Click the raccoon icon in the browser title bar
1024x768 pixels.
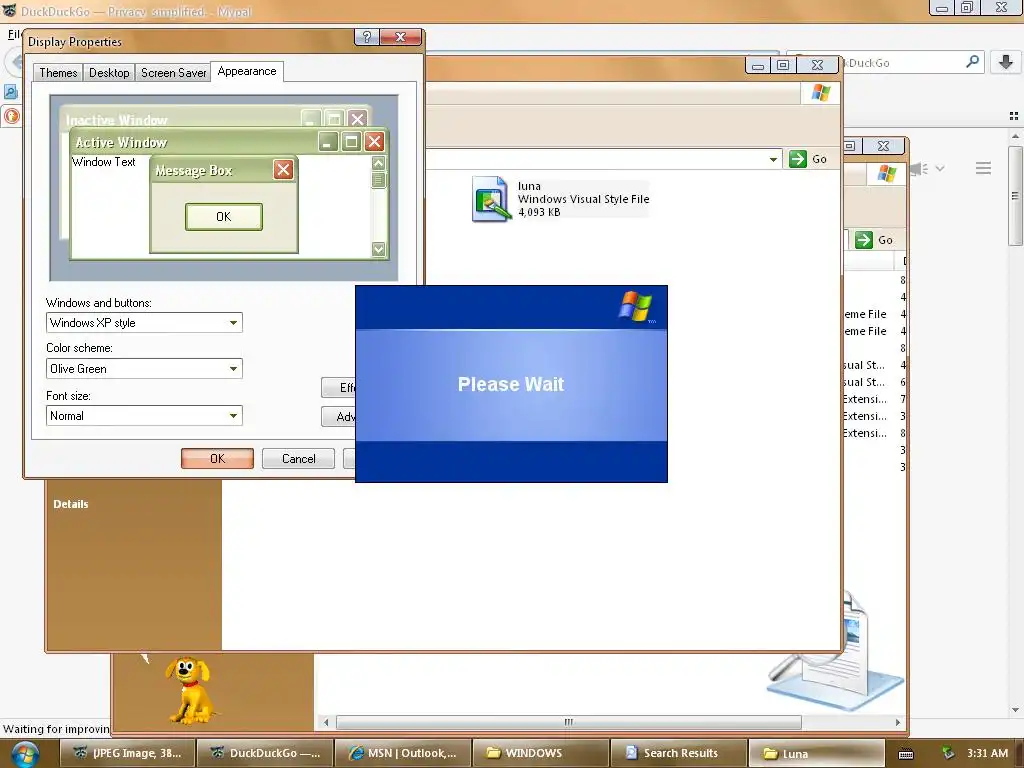[x=9, y=11]
